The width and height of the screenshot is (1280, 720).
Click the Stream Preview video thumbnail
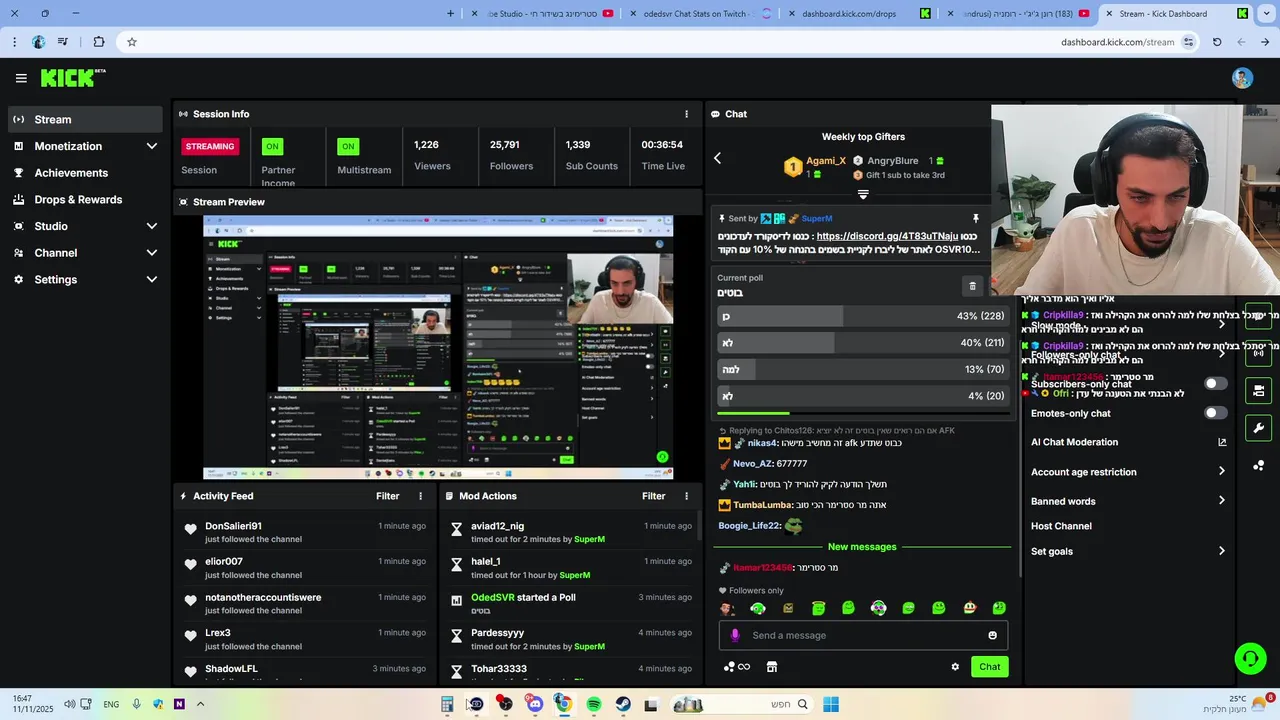[x=438, y=347]
